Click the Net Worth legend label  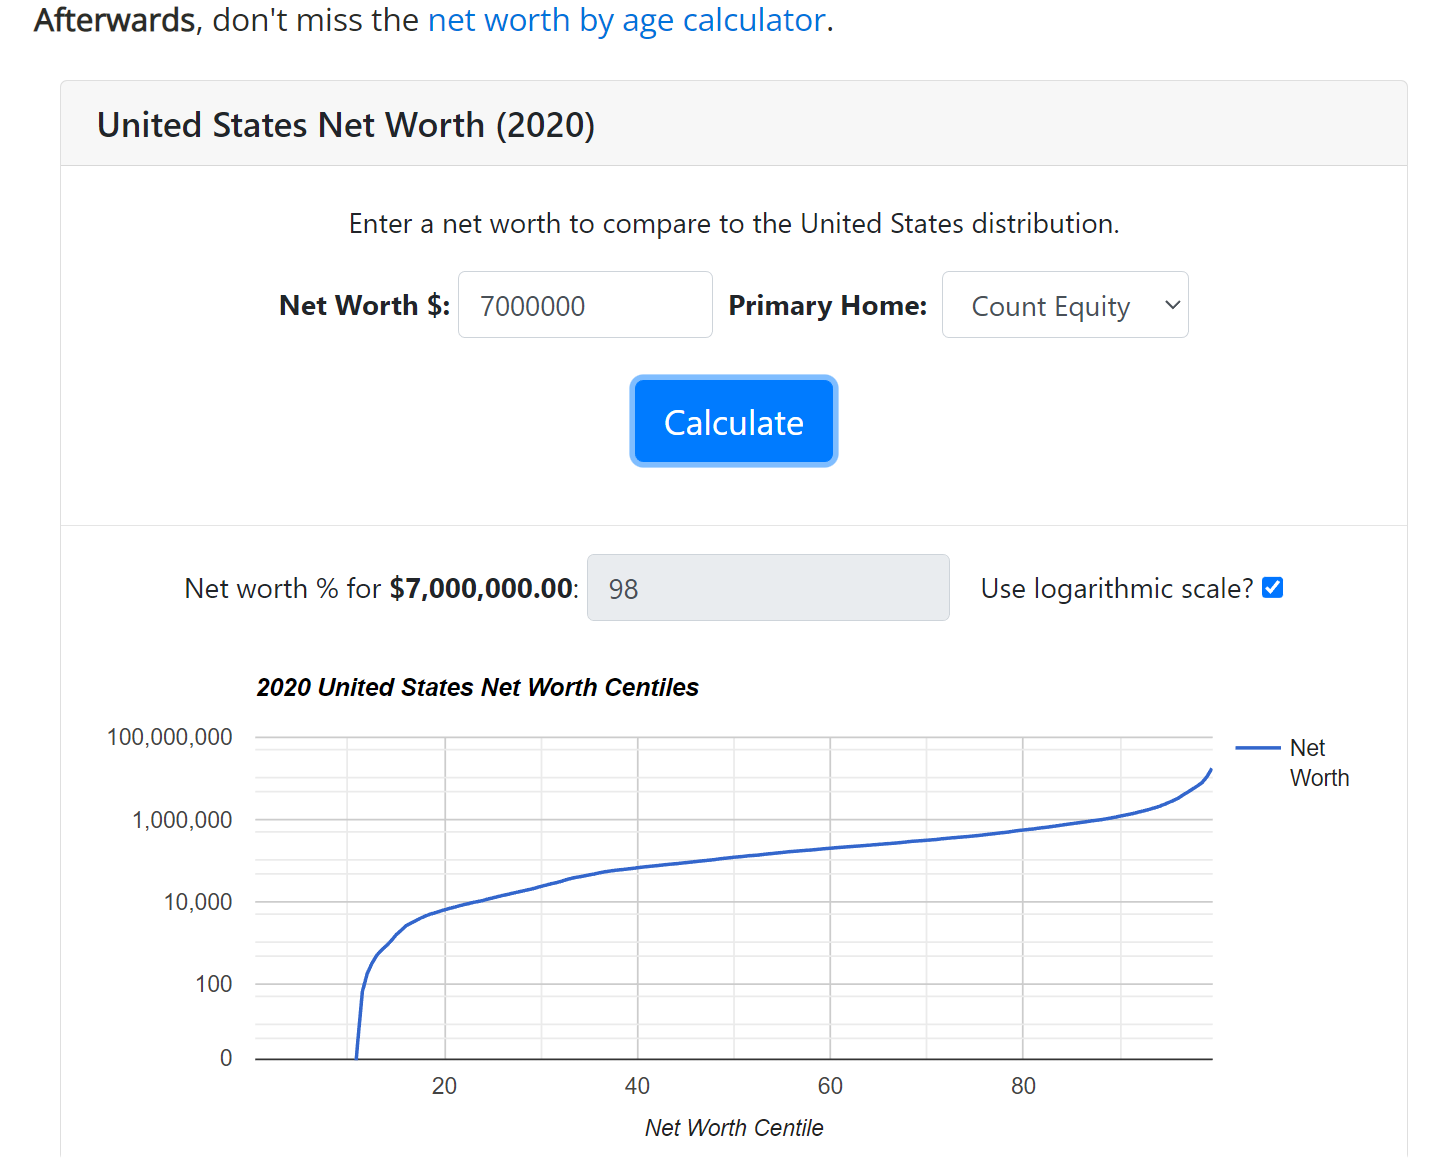(x=1319, y=763)
